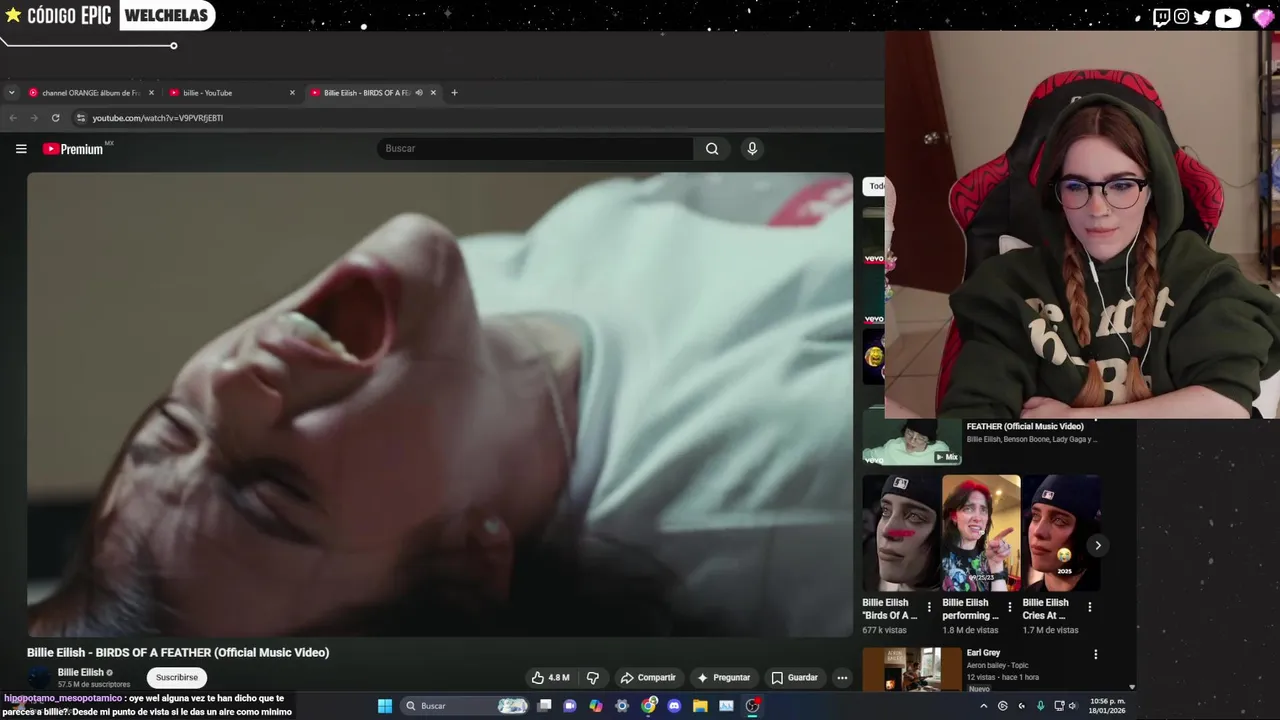
Task: Dislike the Billie Eilish video
Action: point(592,677)
